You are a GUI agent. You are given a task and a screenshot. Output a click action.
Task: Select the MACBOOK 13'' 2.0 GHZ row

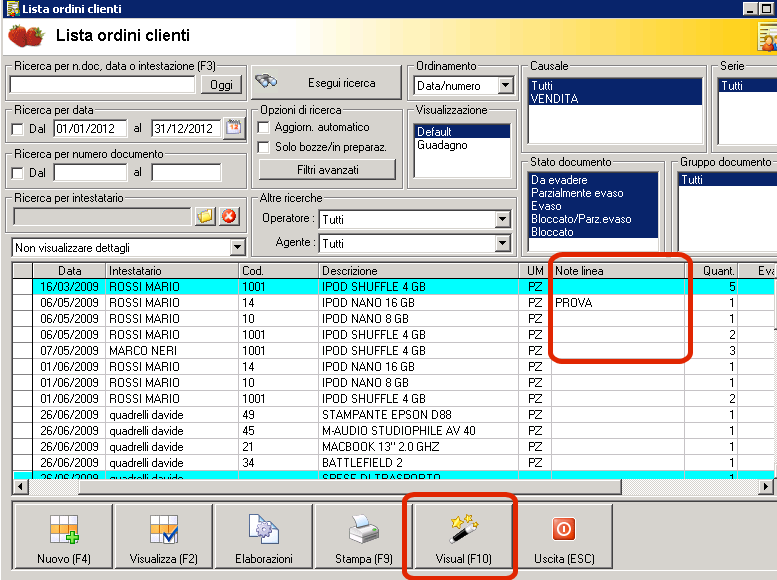click(x=394, y=446)
